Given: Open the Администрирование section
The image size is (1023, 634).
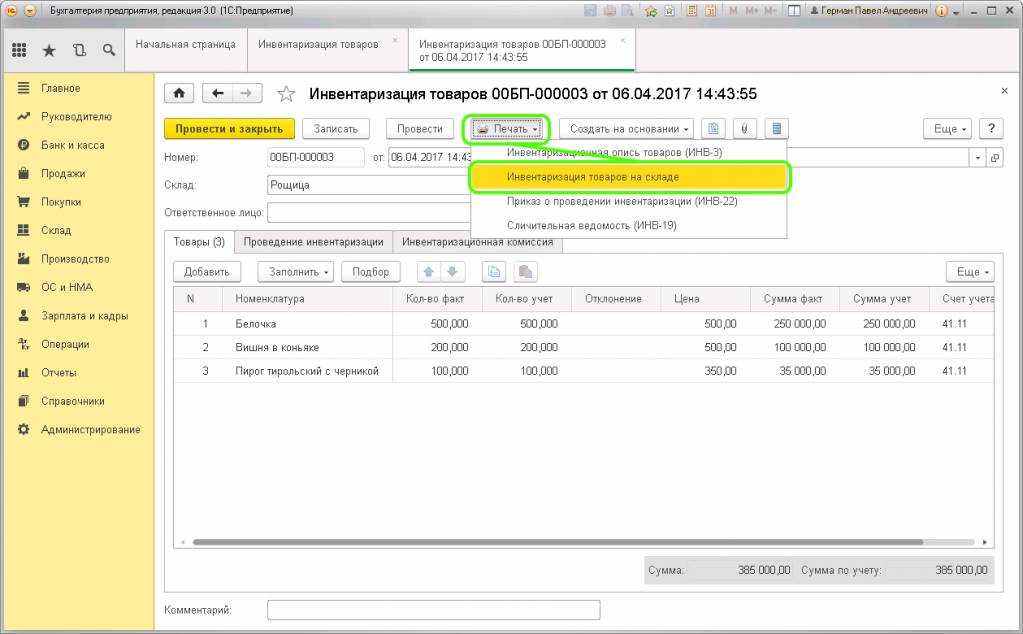Looking at the screenshot, I should click(91, 430).
